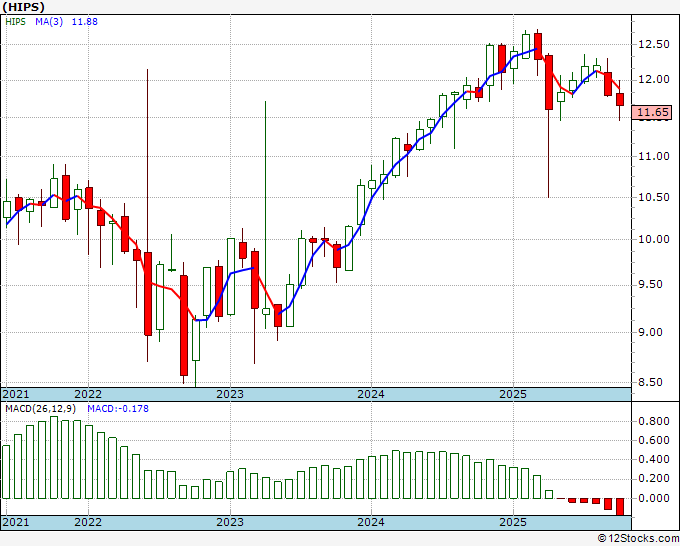This screenshot has width=680, height=546.
Task: Select 2023 on the MACD panel timeline
Action: (230, 522)
